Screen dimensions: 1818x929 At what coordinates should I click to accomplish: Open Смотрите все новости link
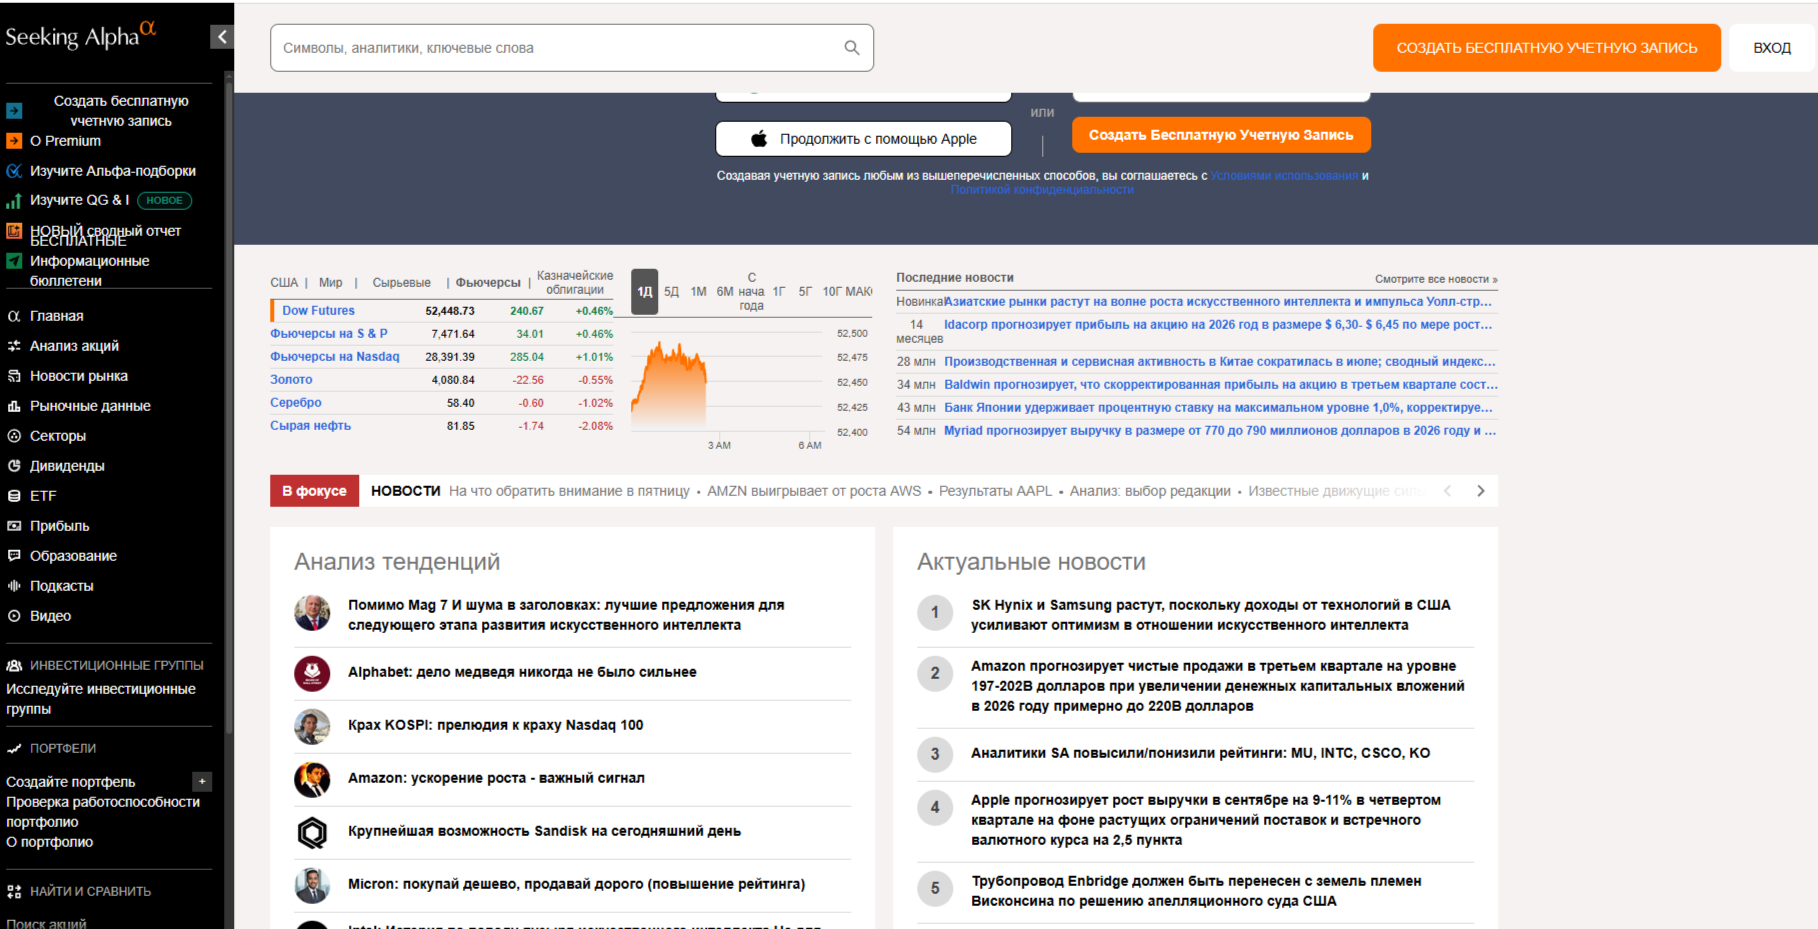click(x=1436, y=279)
